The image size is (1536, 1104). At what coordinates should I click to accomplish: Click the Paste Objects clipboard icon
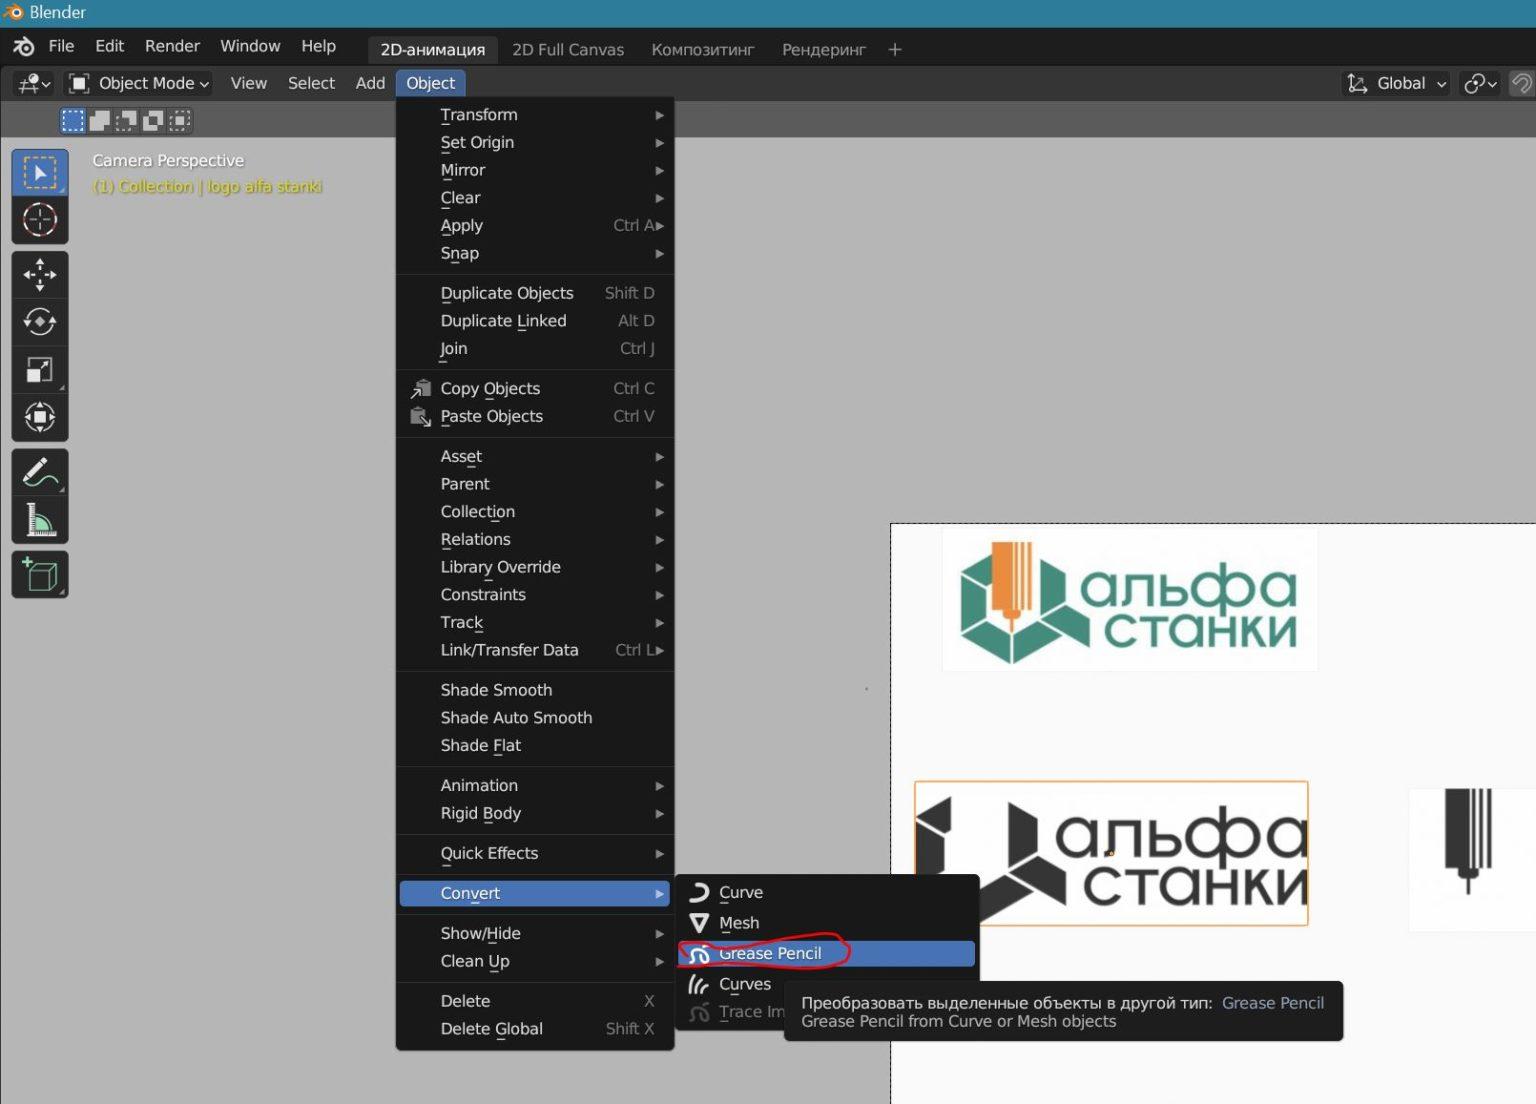(x=421, y=417)
